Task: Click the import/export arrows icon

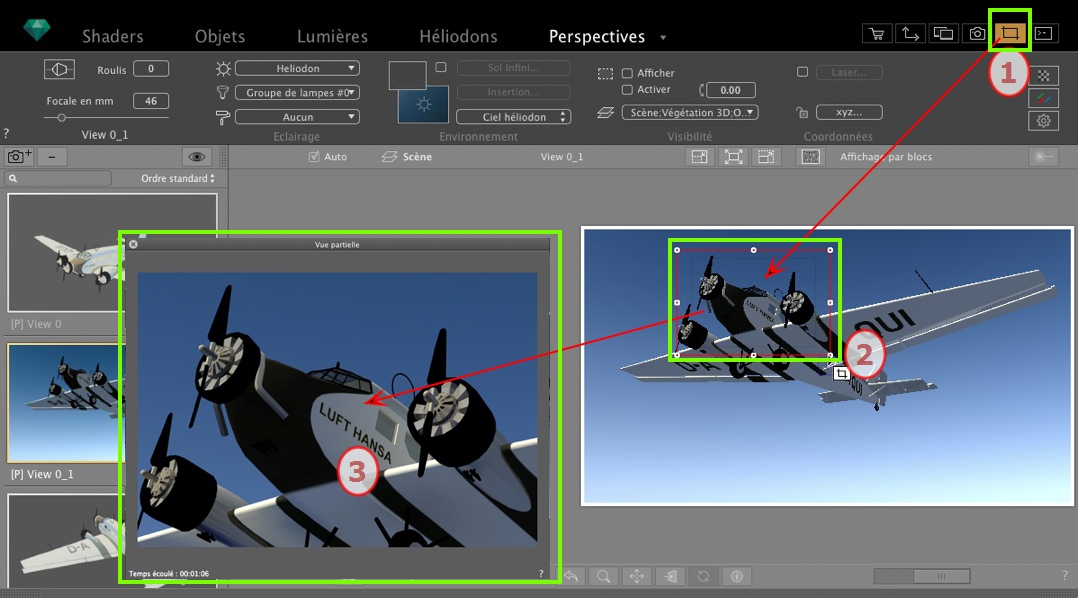Action: 910,34
